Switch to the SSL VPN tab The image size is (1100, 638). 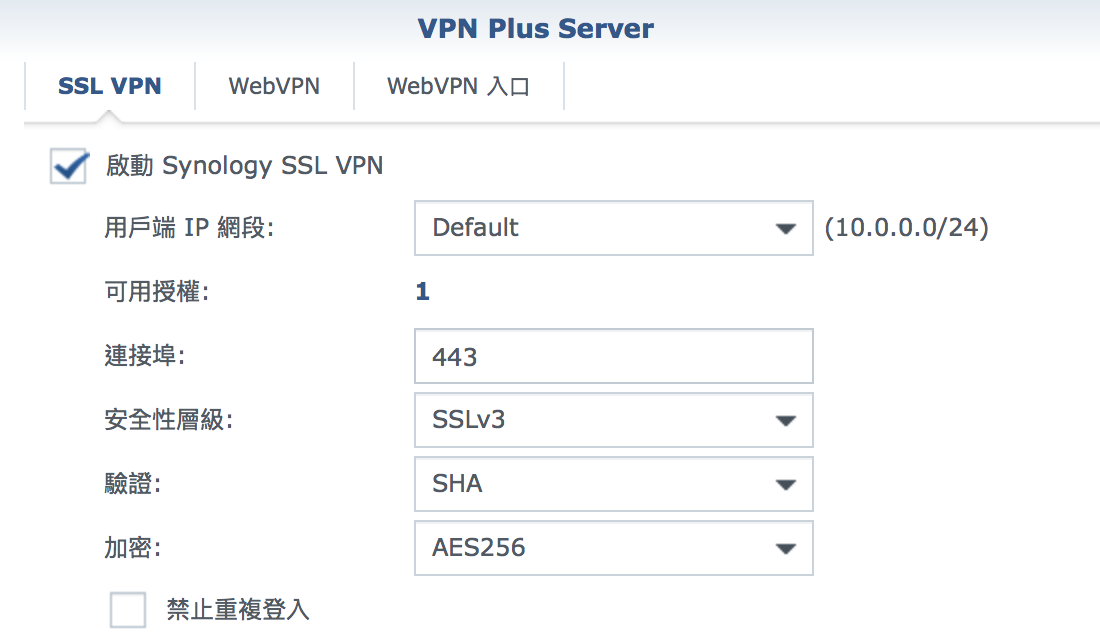point(109,86)
